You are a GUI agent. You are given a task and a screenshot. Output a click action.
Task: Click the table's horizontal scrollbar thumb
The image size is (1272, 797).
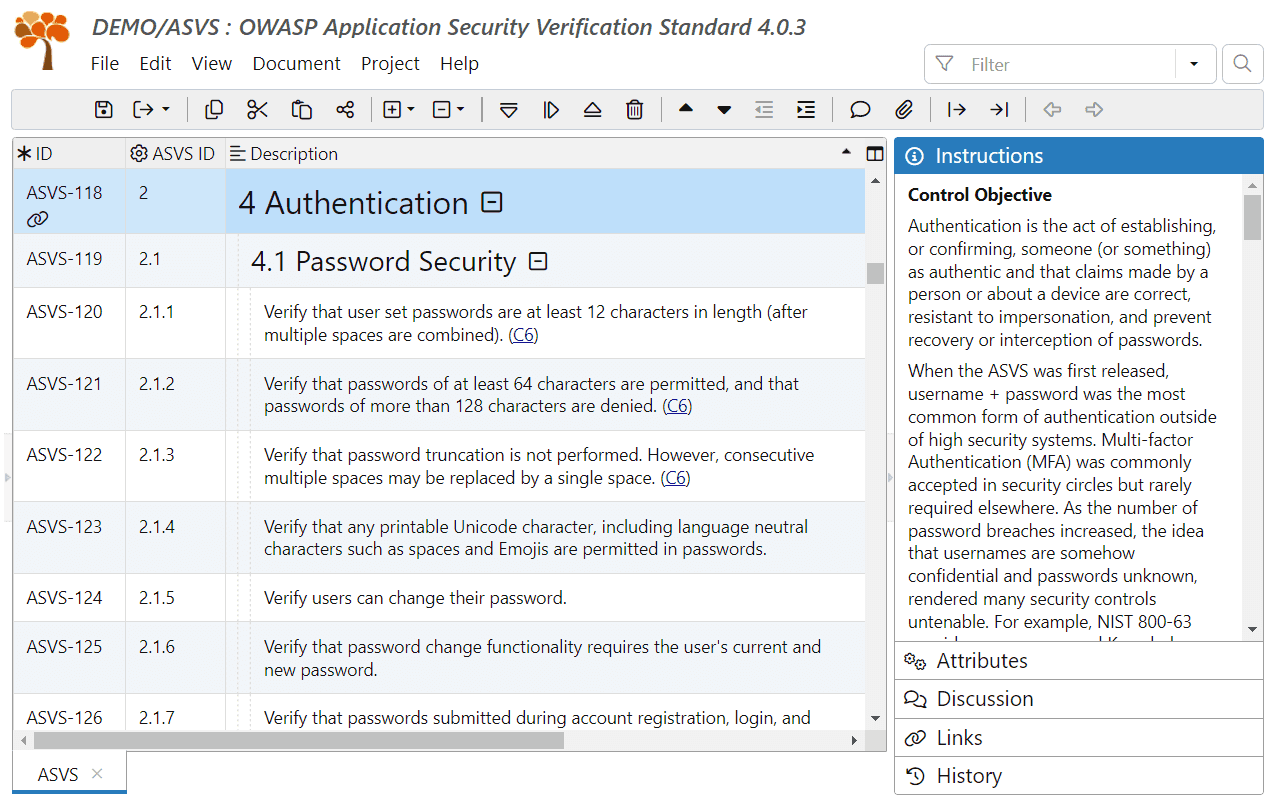click(x=298, y=741)
